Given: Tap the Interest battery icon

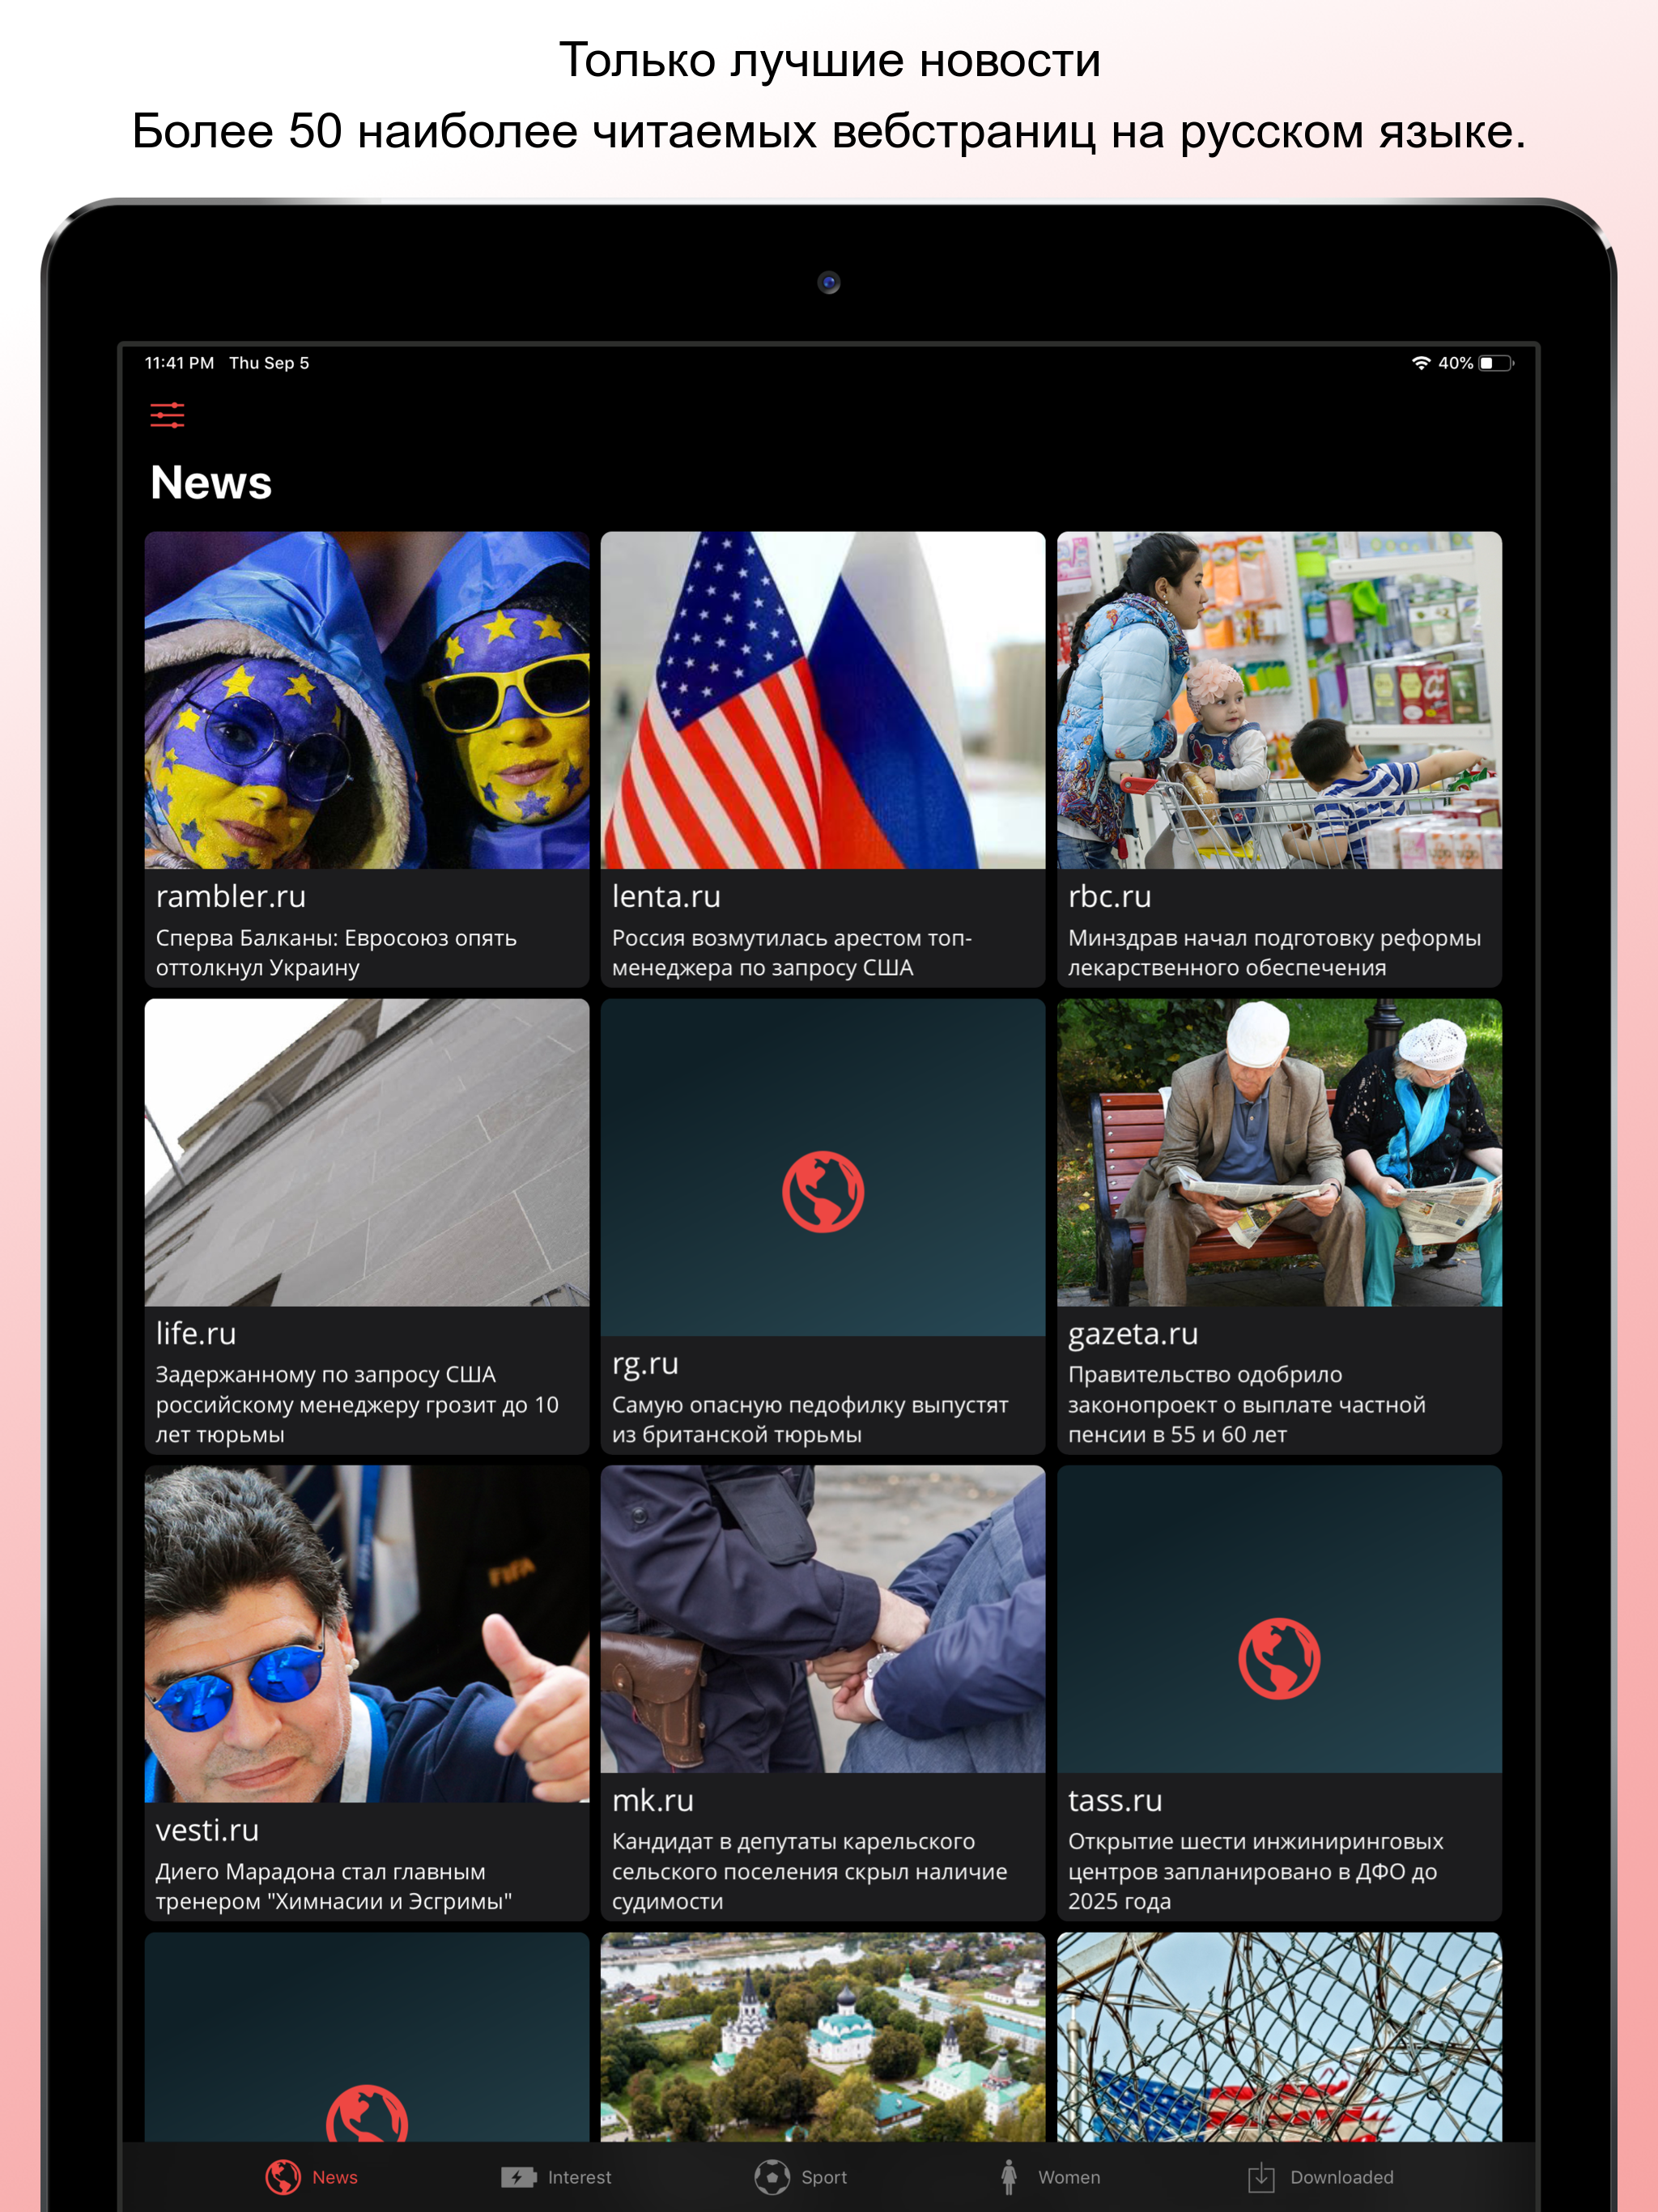Looking at the screenshot, I should 518,2177.
